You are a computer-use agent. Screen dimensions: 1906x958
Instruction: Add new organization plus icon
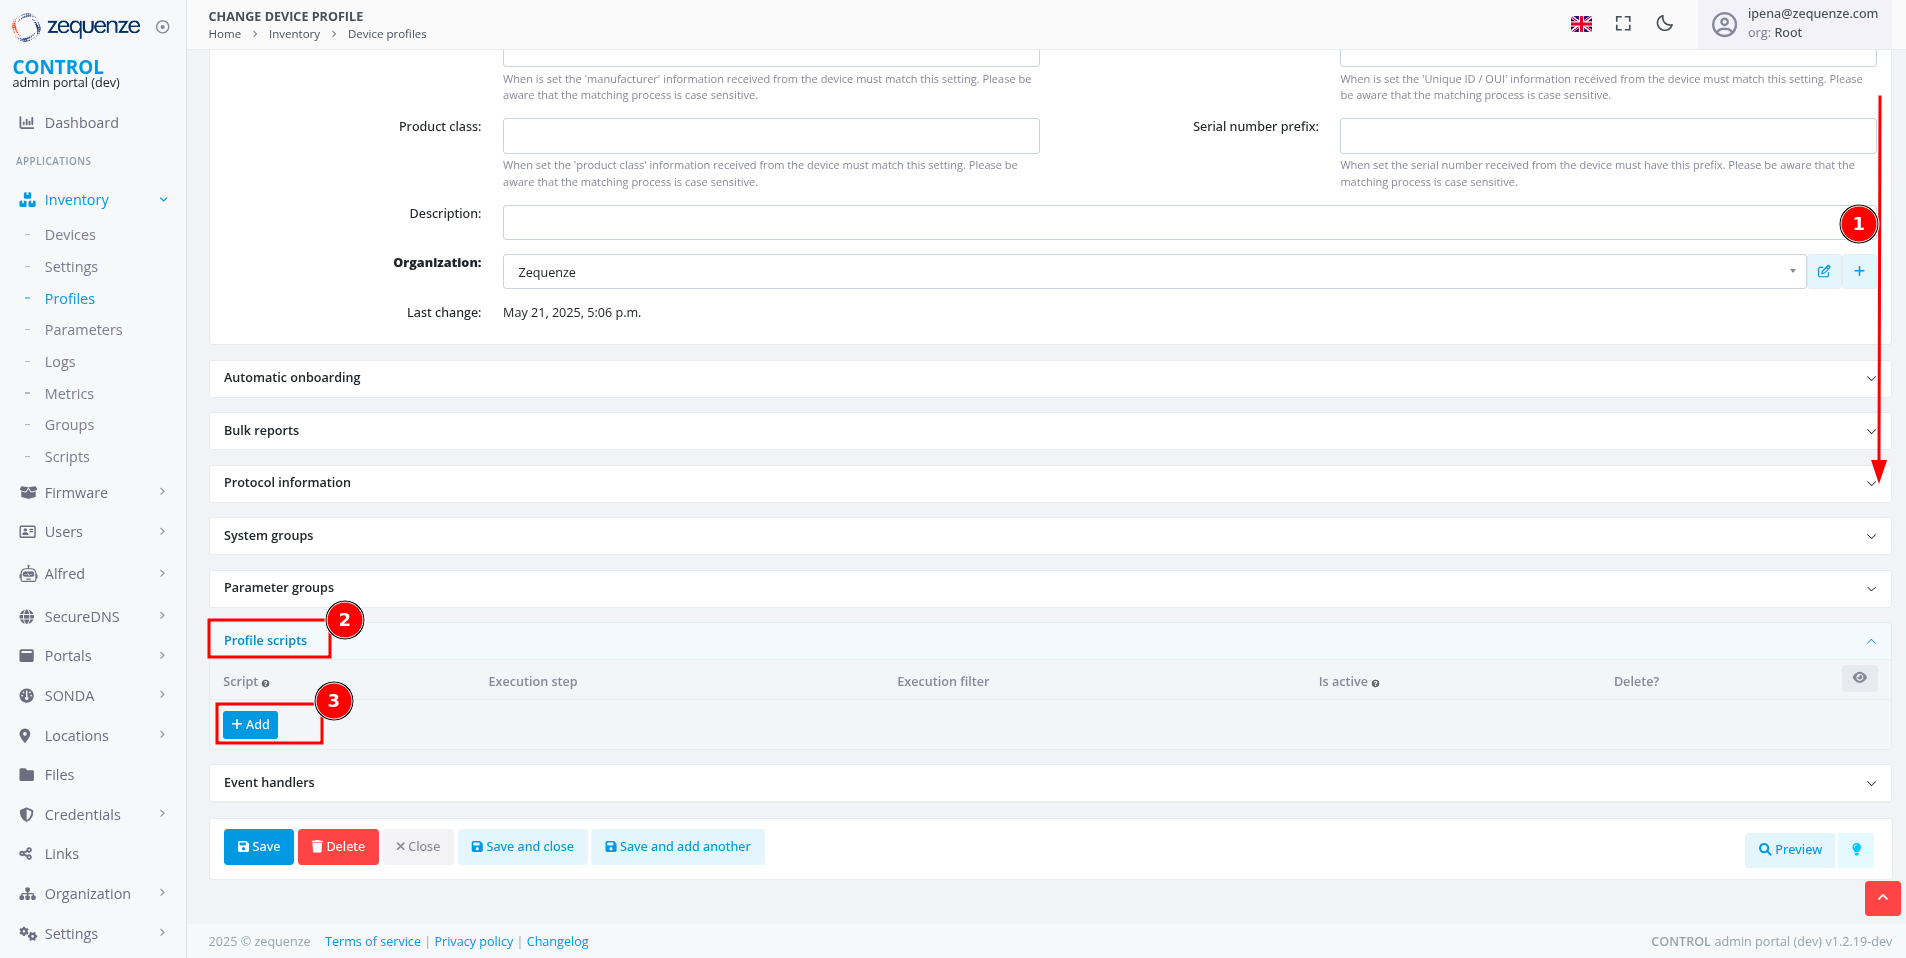click(x=1859, y=271)
